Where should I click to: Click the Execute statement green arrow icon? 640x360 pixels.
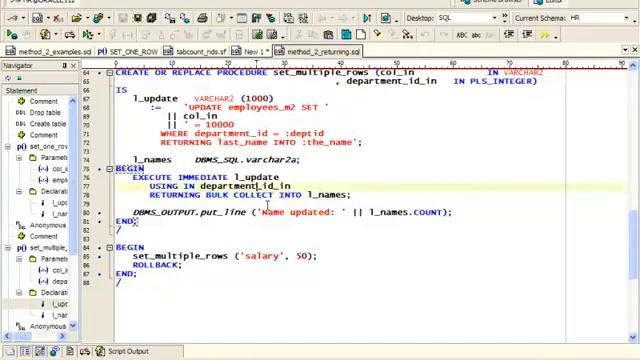click(11, 35)
